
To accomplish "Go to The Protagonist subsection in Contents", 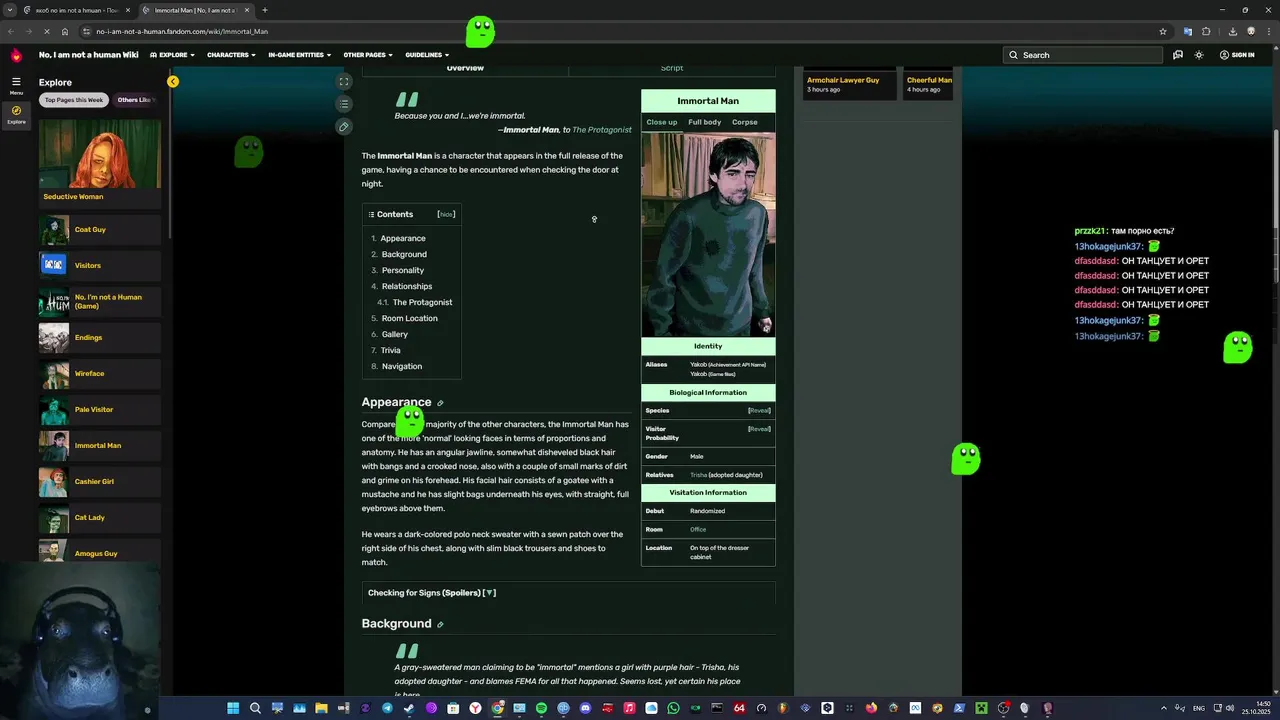I will coord(422,302).
